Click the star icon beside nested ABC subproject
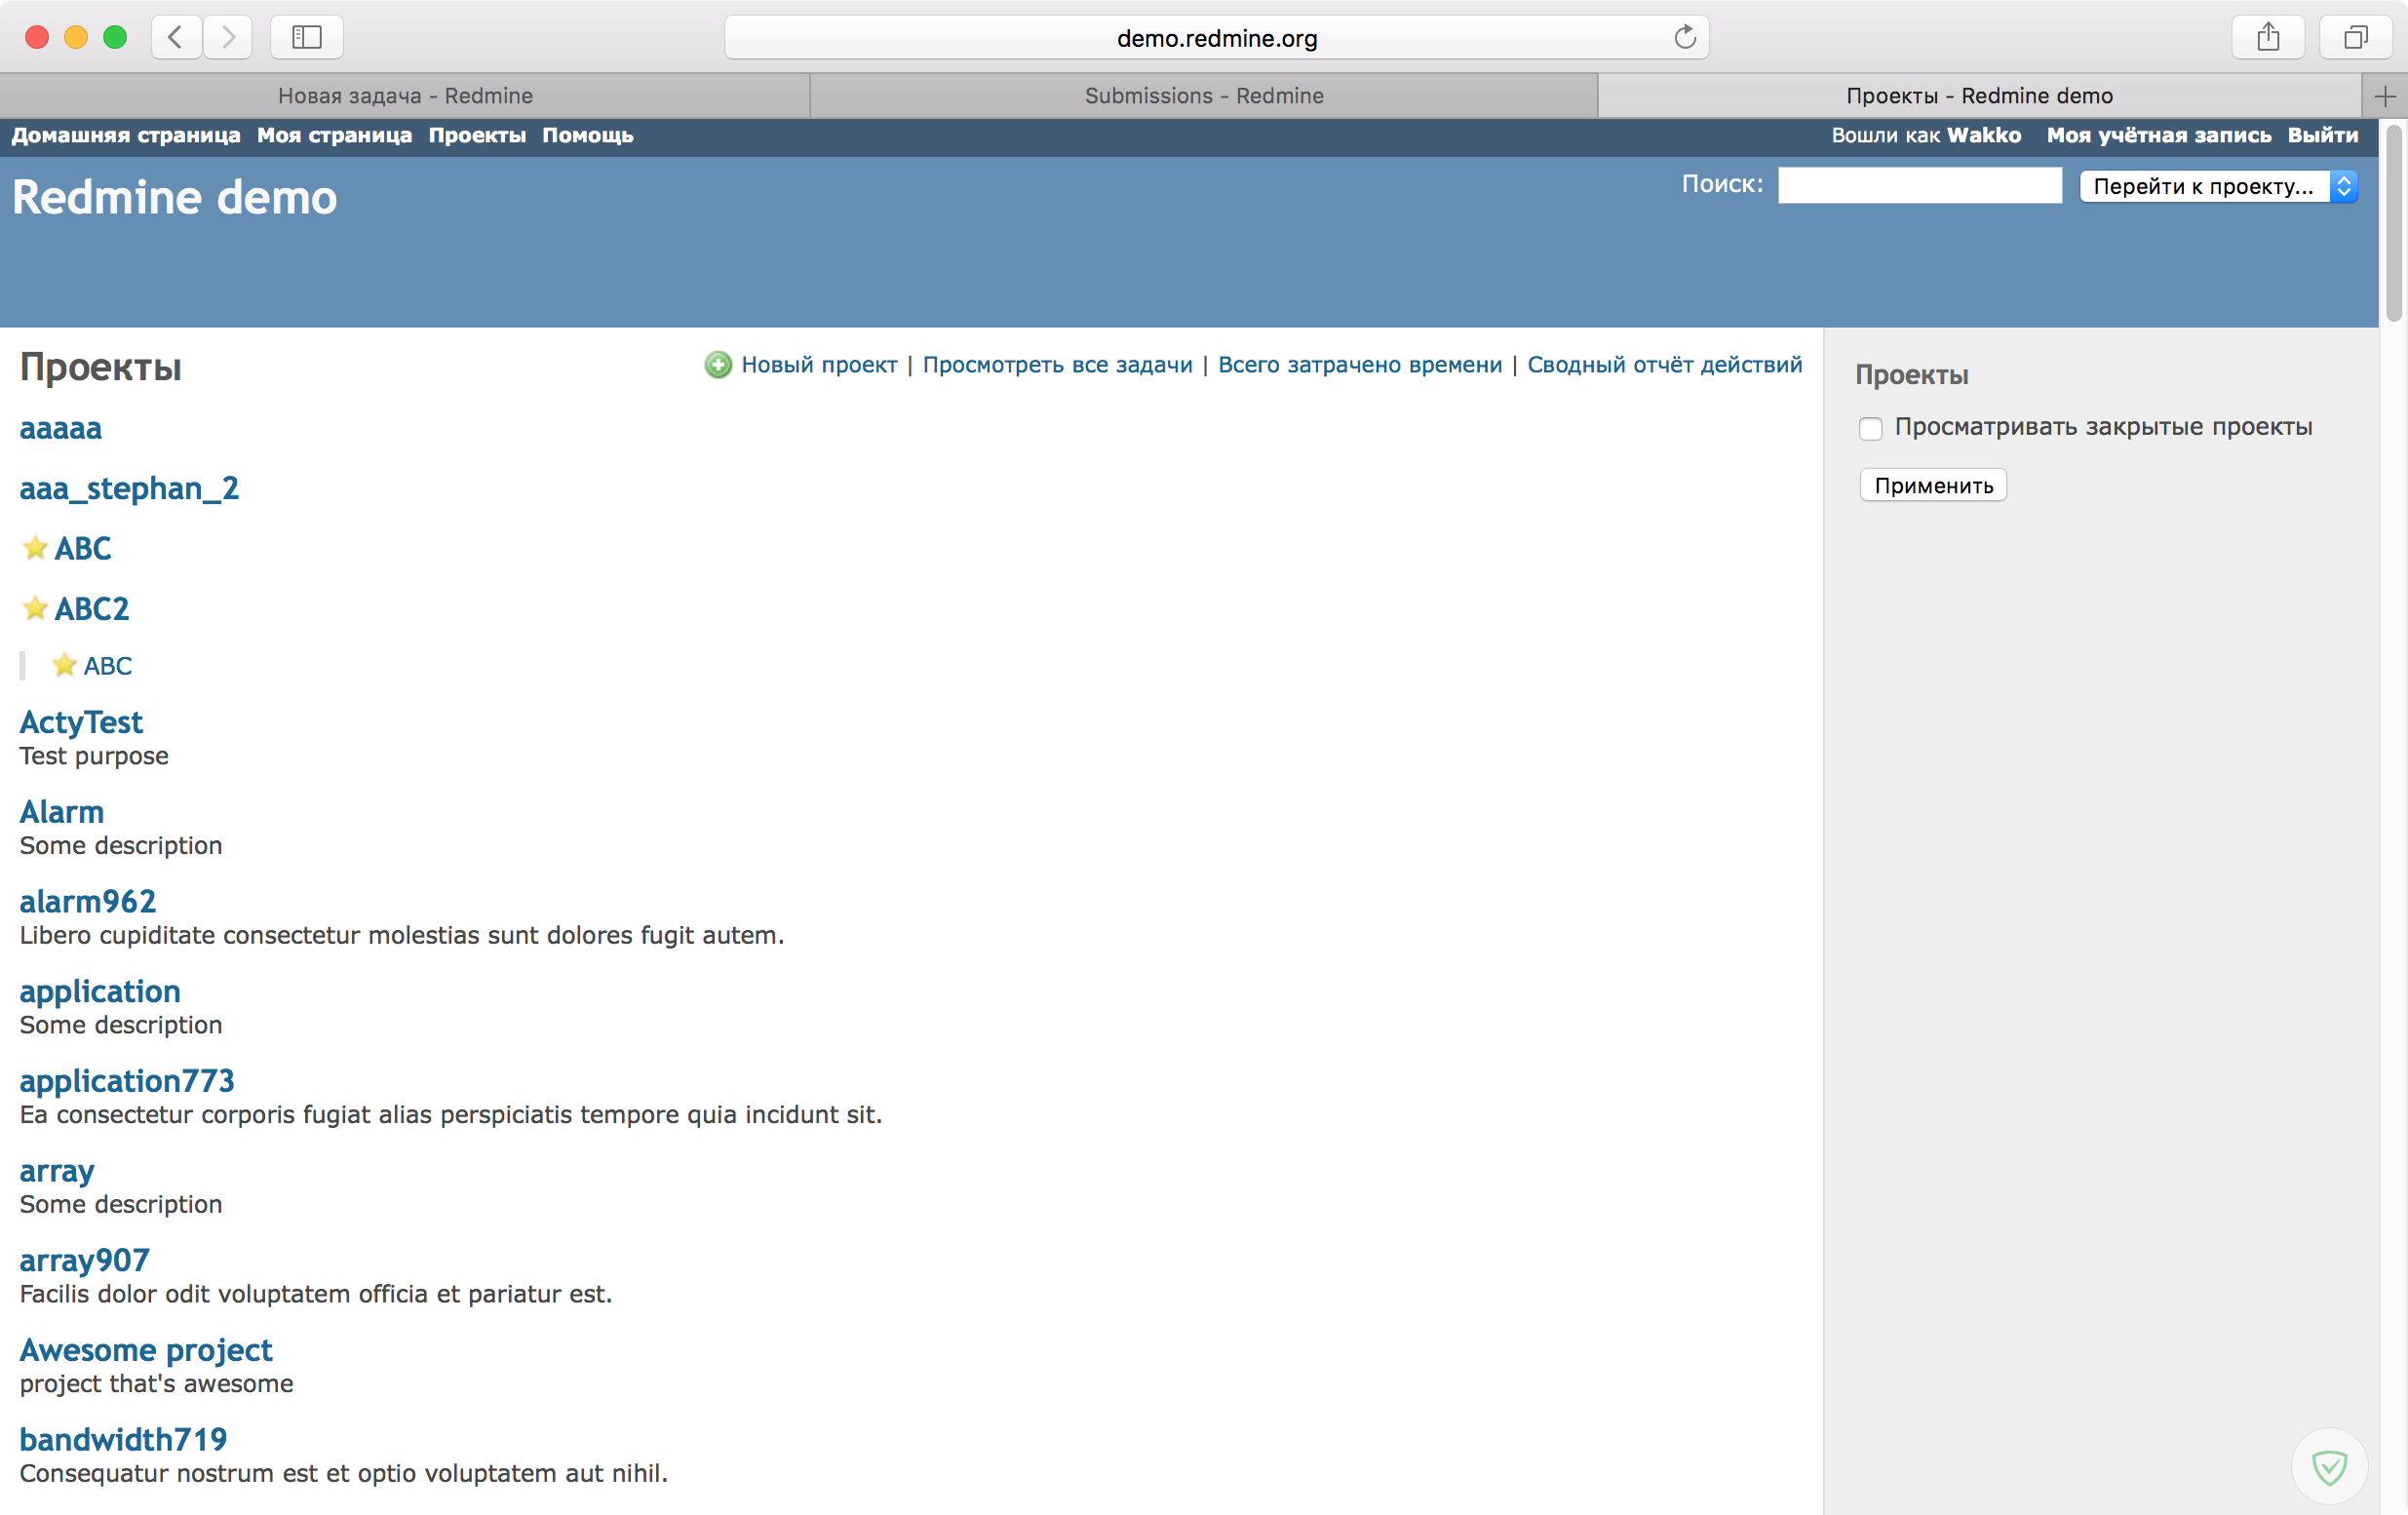2408x1515 pixels. pyautogui.click(x=64, y=665)
